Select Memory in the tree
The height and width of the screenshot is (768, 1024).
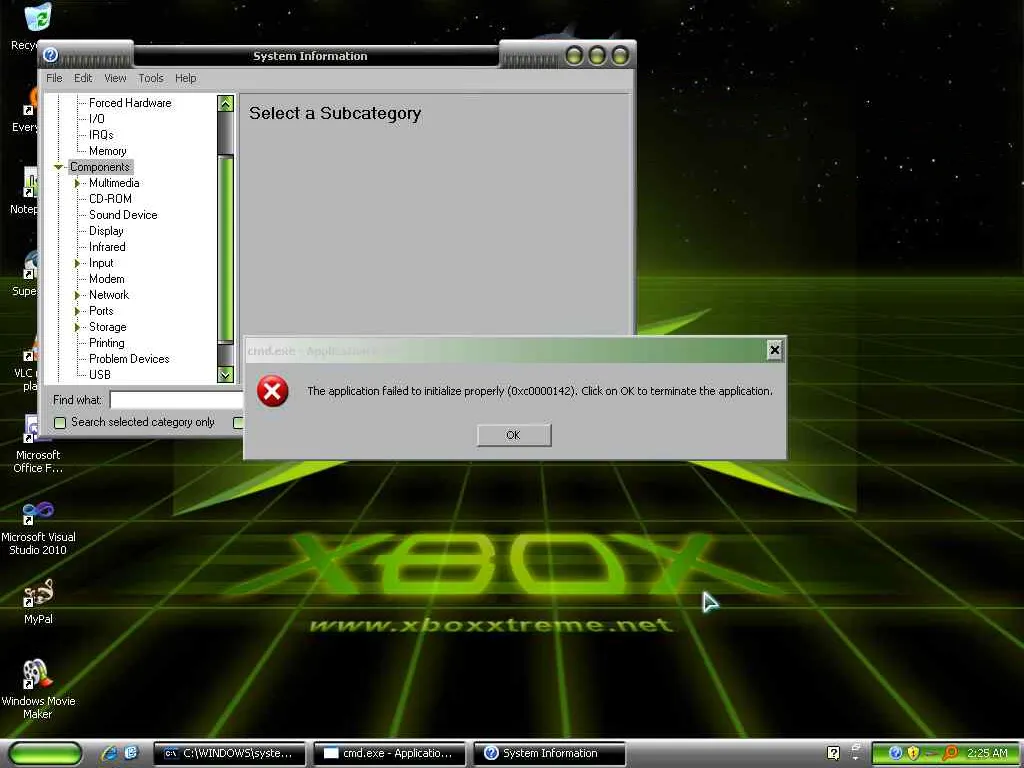108,151
